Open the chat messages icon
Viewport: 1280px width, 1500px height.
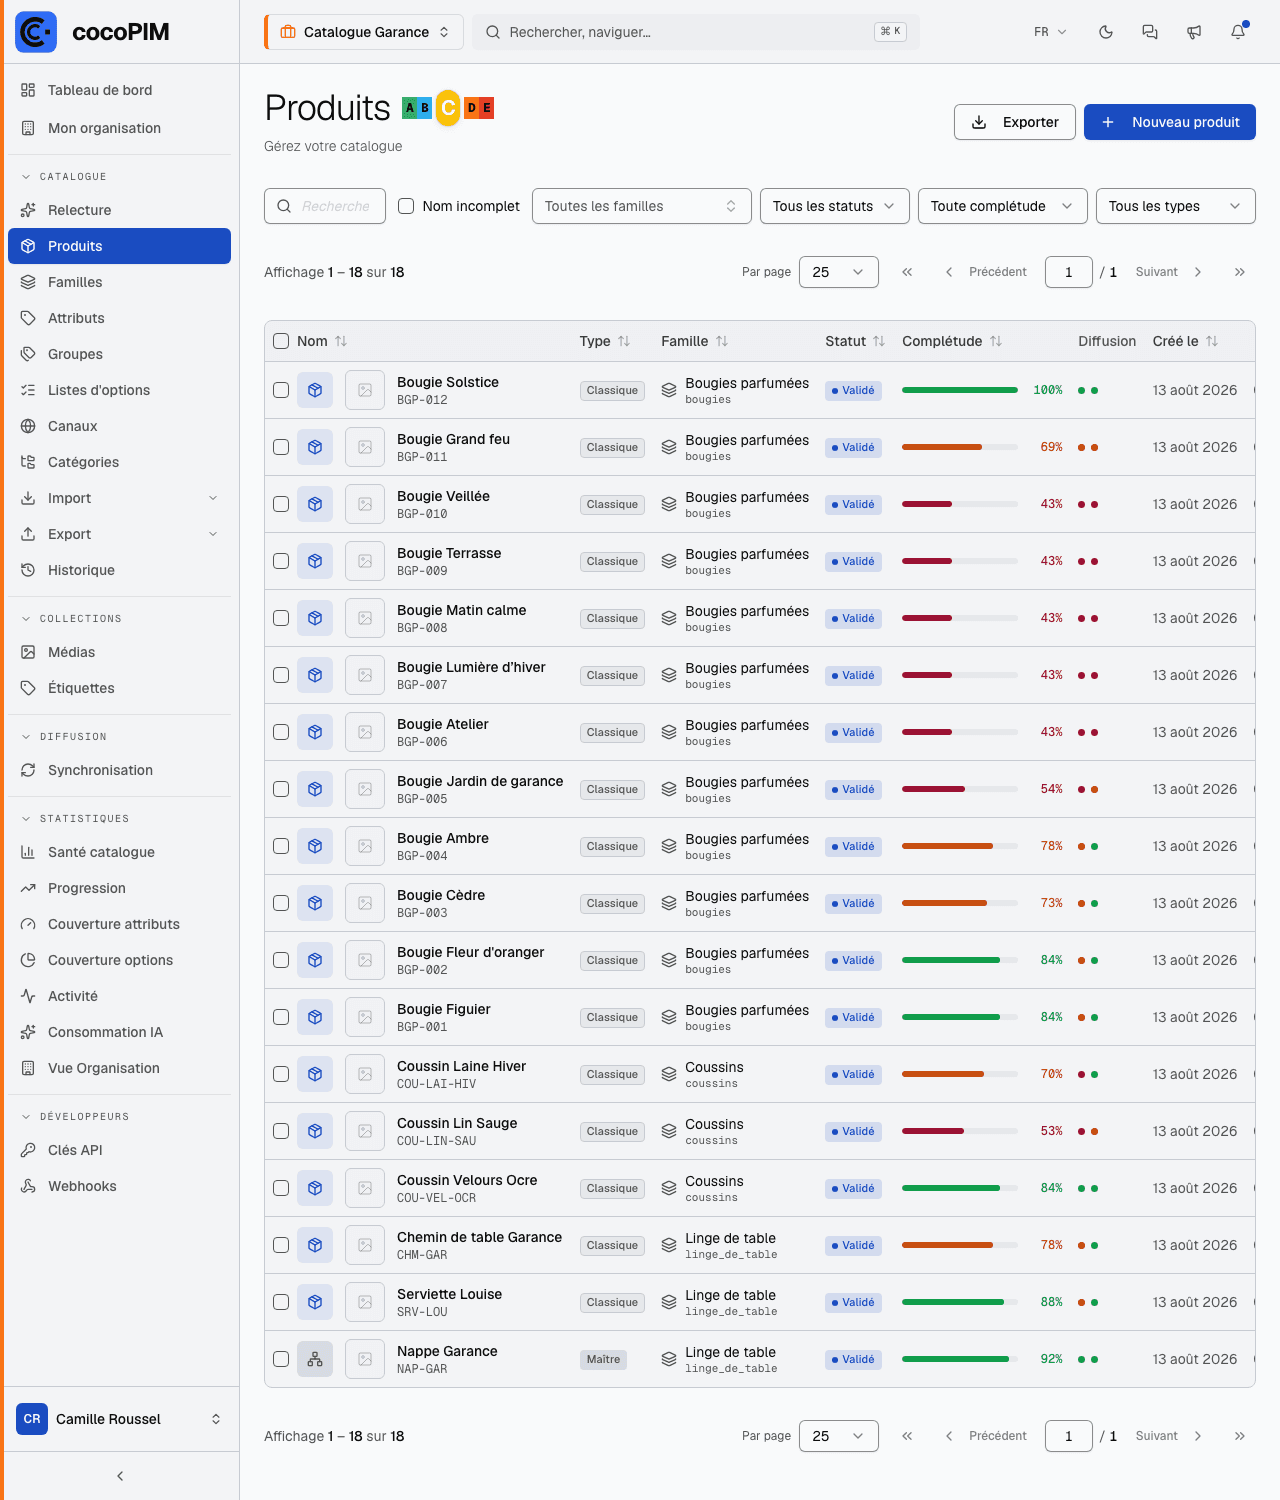(1150, 32)
